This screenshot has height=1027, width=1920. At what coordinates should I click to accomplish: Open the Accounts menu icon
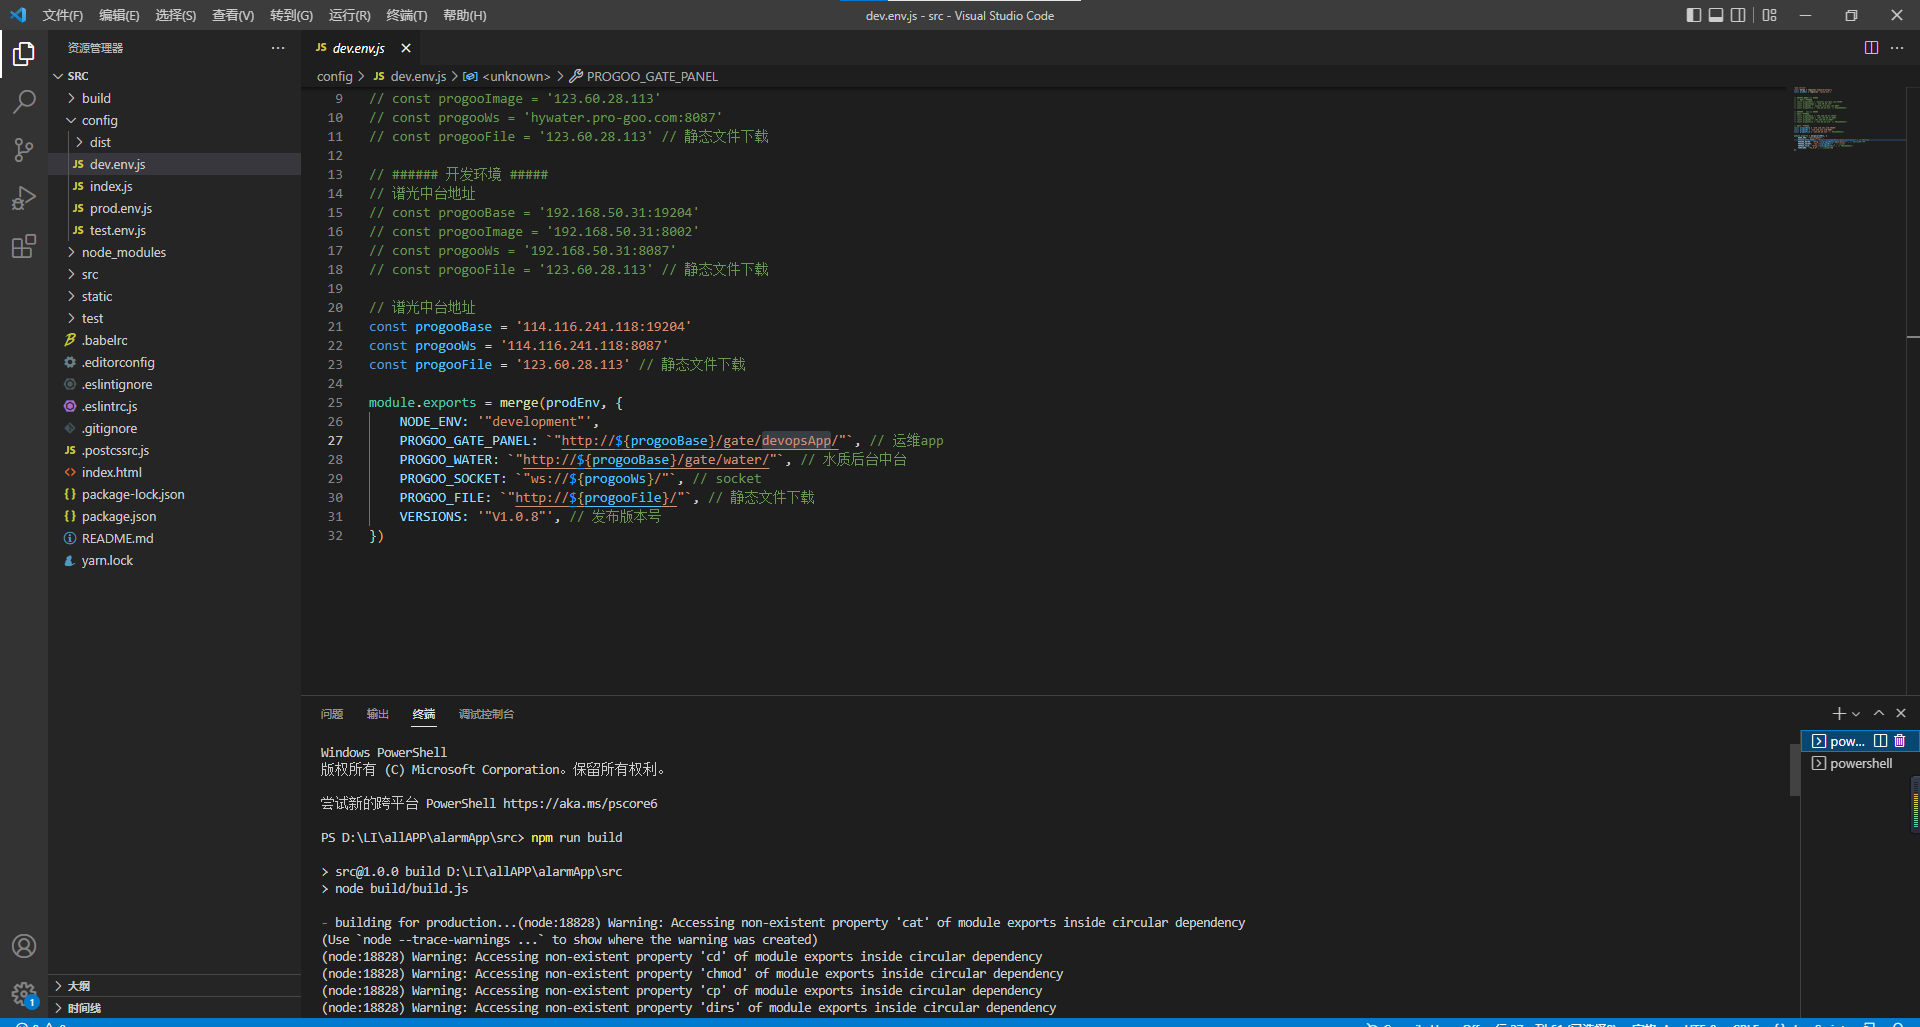[24, 946]
